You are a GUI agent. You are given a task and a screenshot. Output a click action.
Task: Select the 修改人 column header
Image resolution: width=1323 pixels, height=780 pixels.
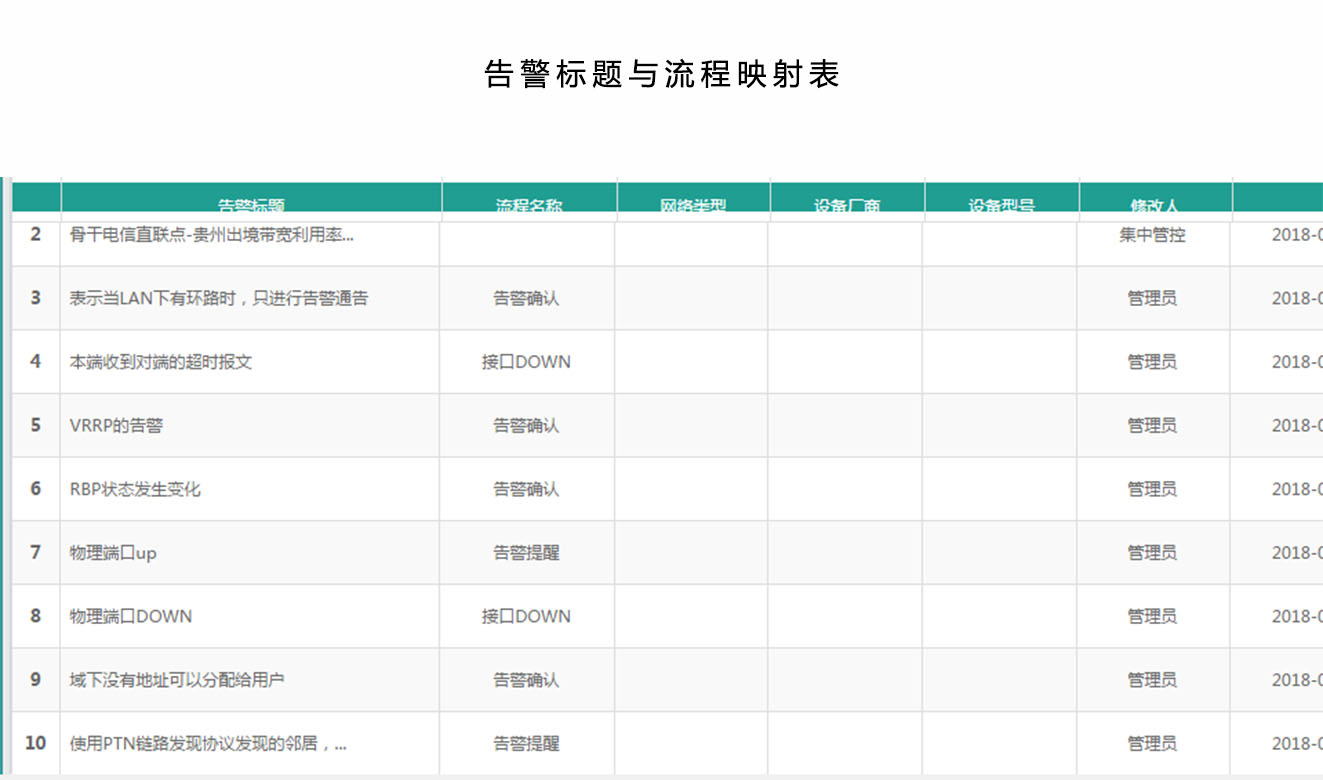1154,204
